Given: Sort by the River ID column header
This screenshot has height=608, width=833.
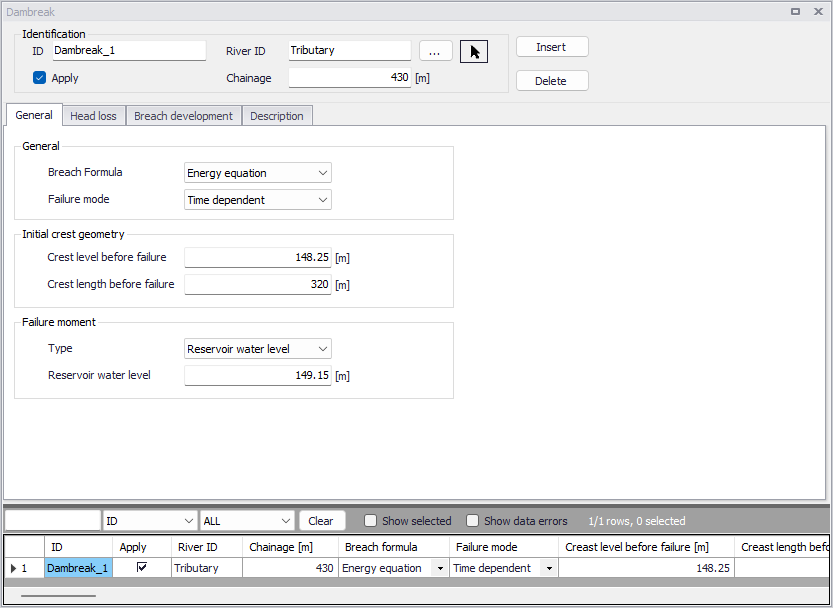Looking at the screenshot, I should point(207,547).
